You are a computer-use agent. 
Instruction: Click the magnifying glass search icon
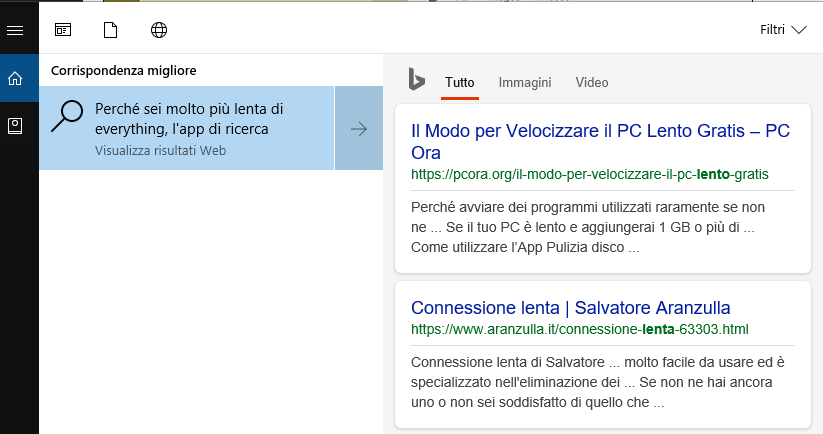point(67,117)
